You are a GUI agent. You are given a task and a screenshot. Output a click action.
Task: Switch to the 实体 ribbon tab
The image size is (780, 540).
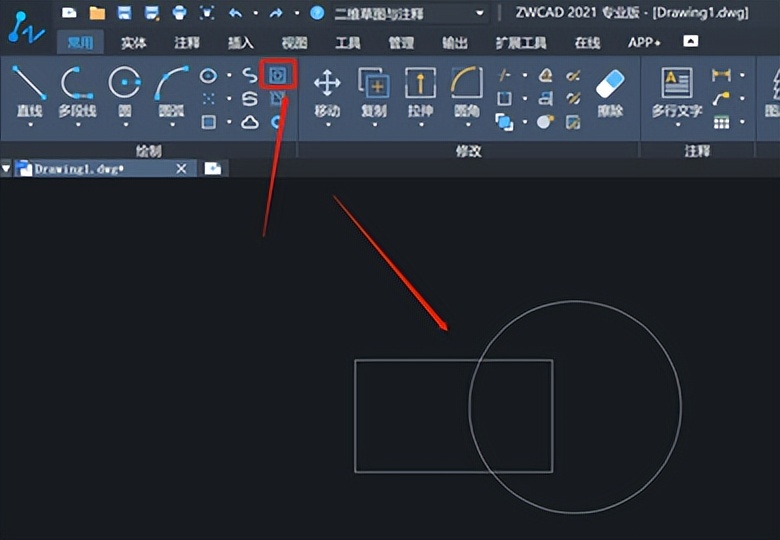pyautogui.click(x=133, y=43)
